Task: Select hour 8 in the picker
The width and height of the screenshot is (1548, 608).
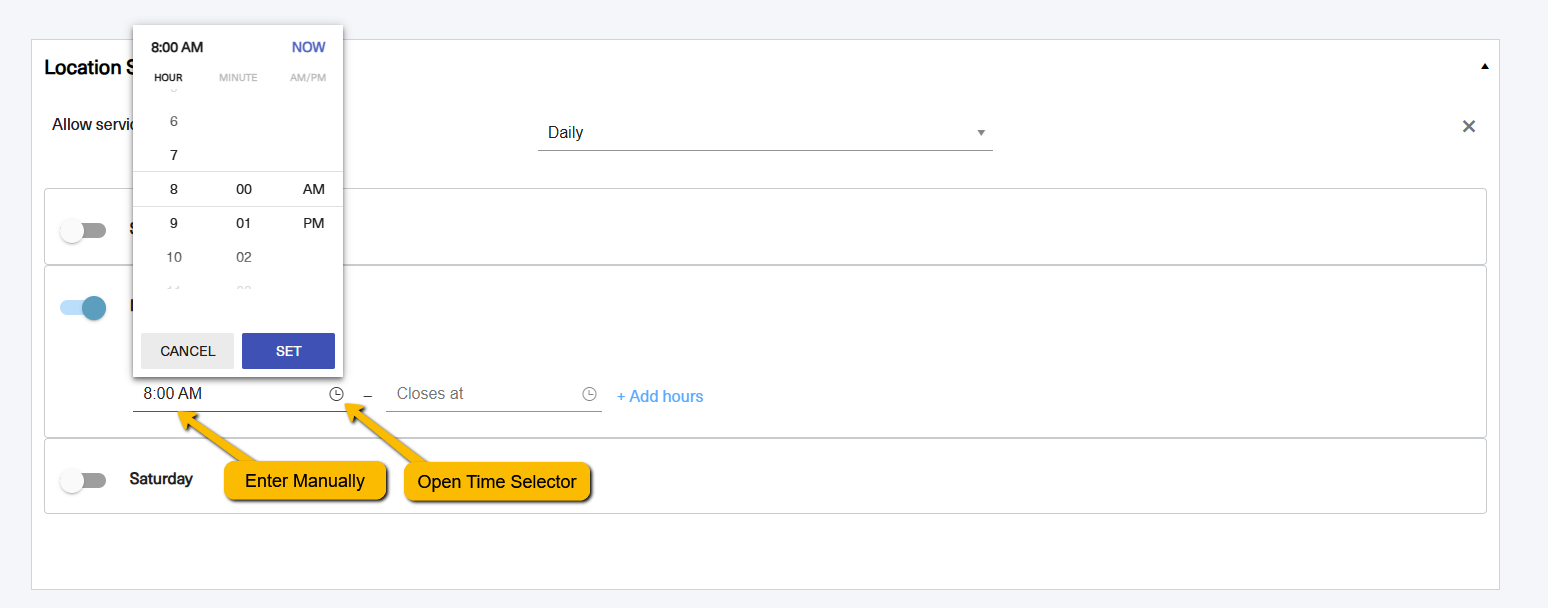Action: point(174,189)
